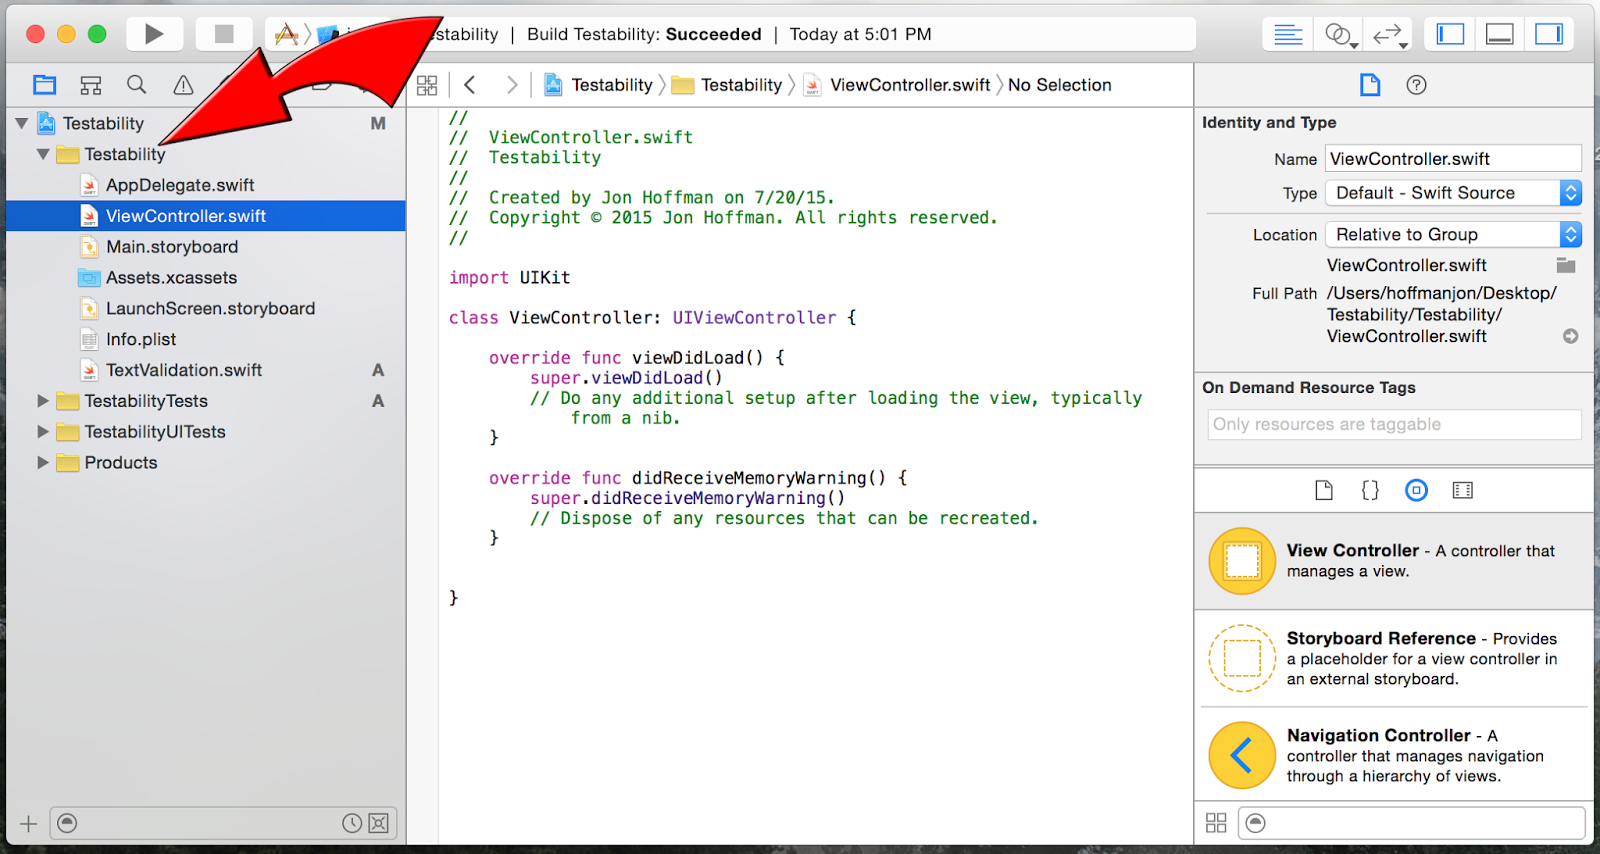This screenshot has width=1600, height=854.
Task: Stop the running build
Action: (224, 34)
